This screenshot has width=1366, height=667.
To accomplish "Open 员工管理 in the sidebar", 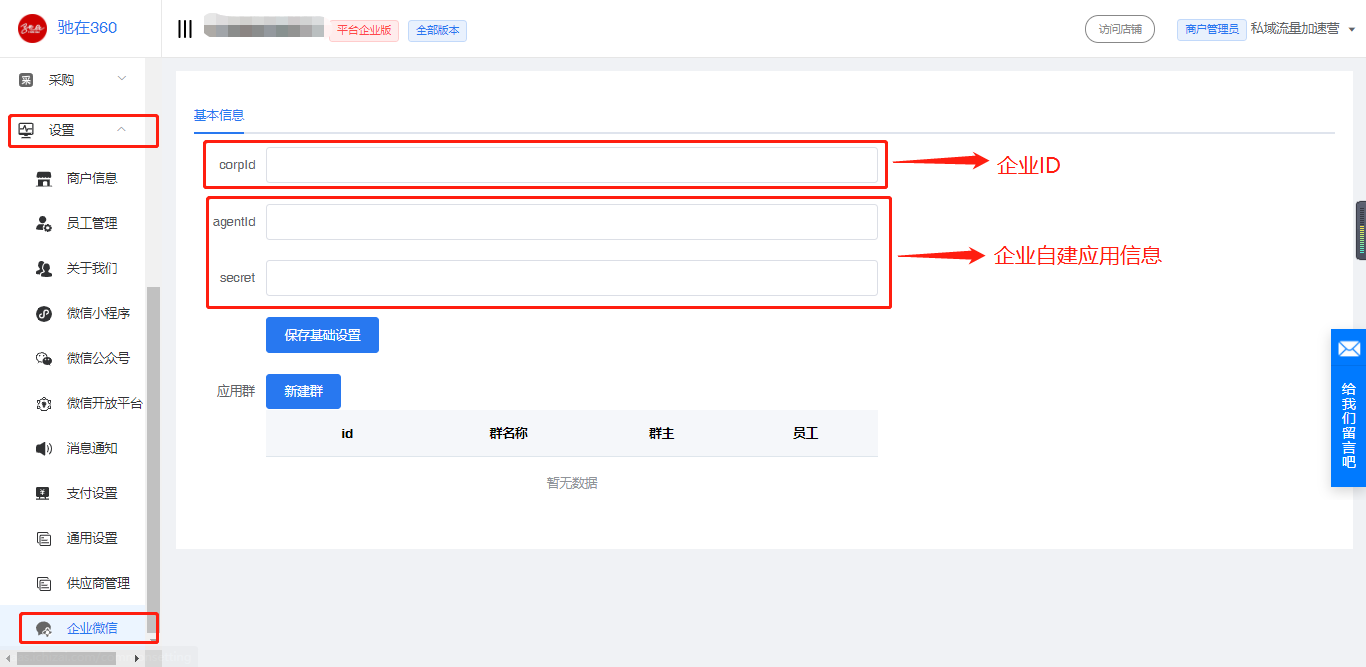I will (92, 224).
